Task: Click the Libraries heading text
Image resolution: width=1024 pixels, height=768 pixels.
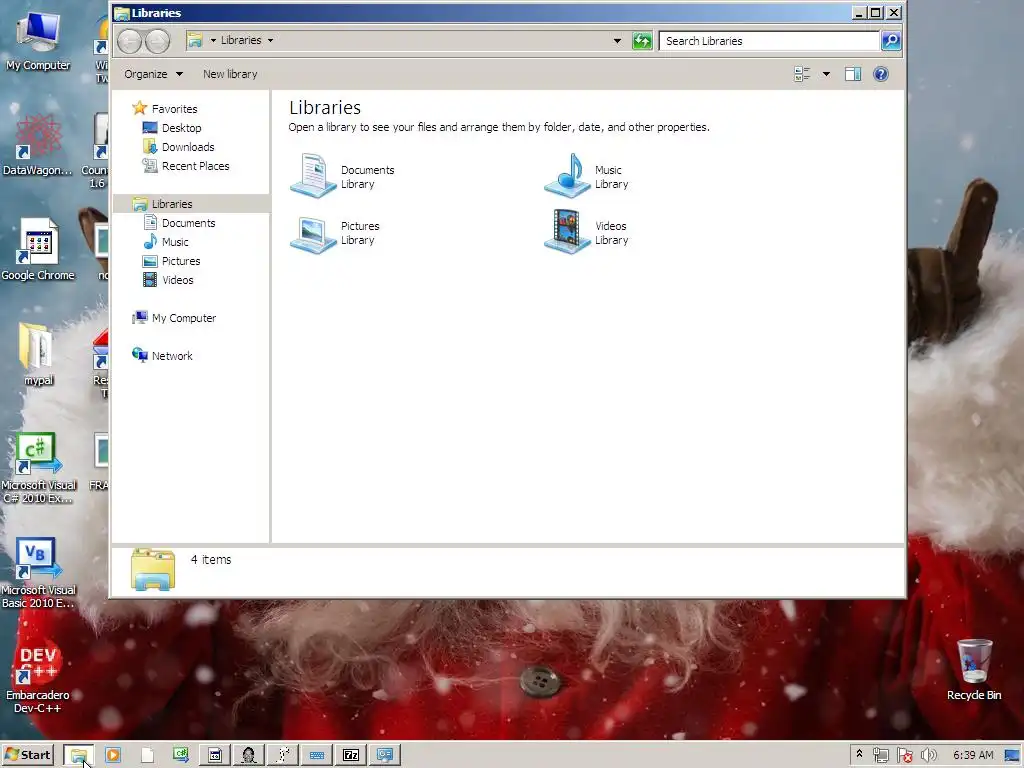Action: coord(325,107)
